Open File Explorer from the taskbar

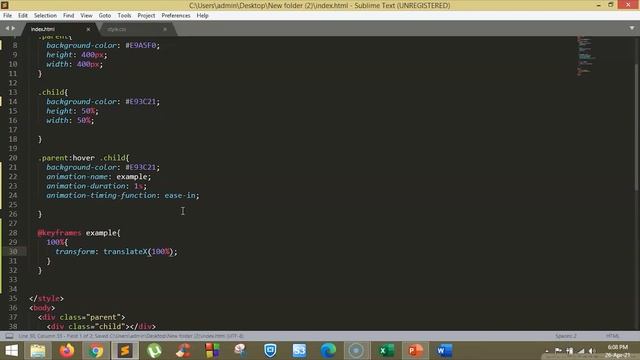[x=38, y=351]
